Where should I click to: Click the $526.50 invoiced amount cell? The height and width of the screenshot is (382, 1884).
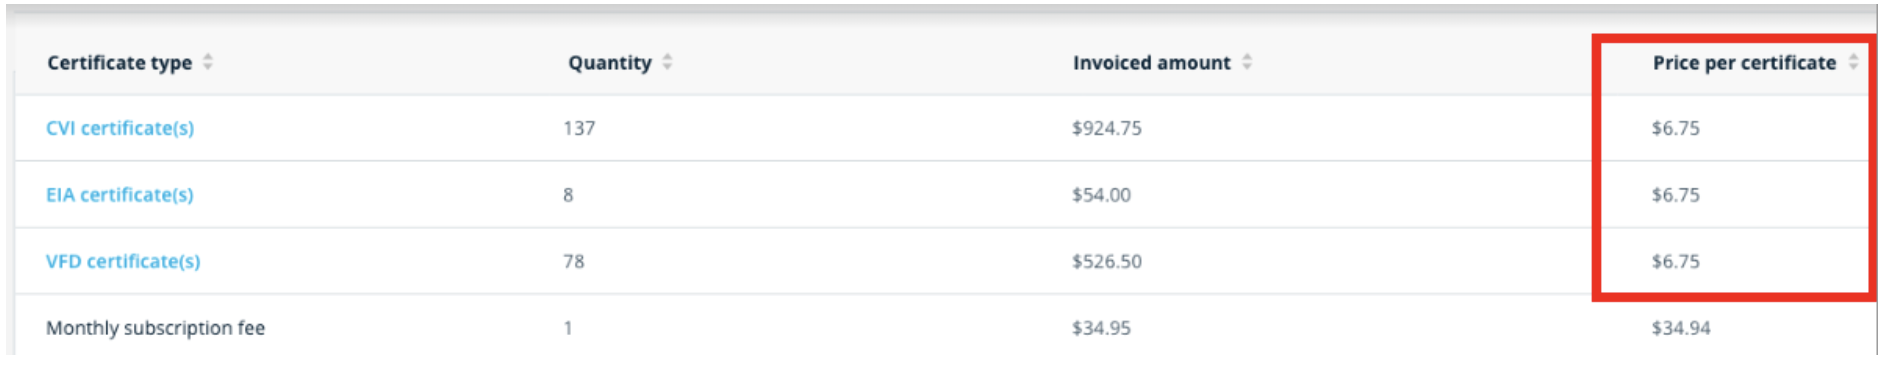(1107, 261)
